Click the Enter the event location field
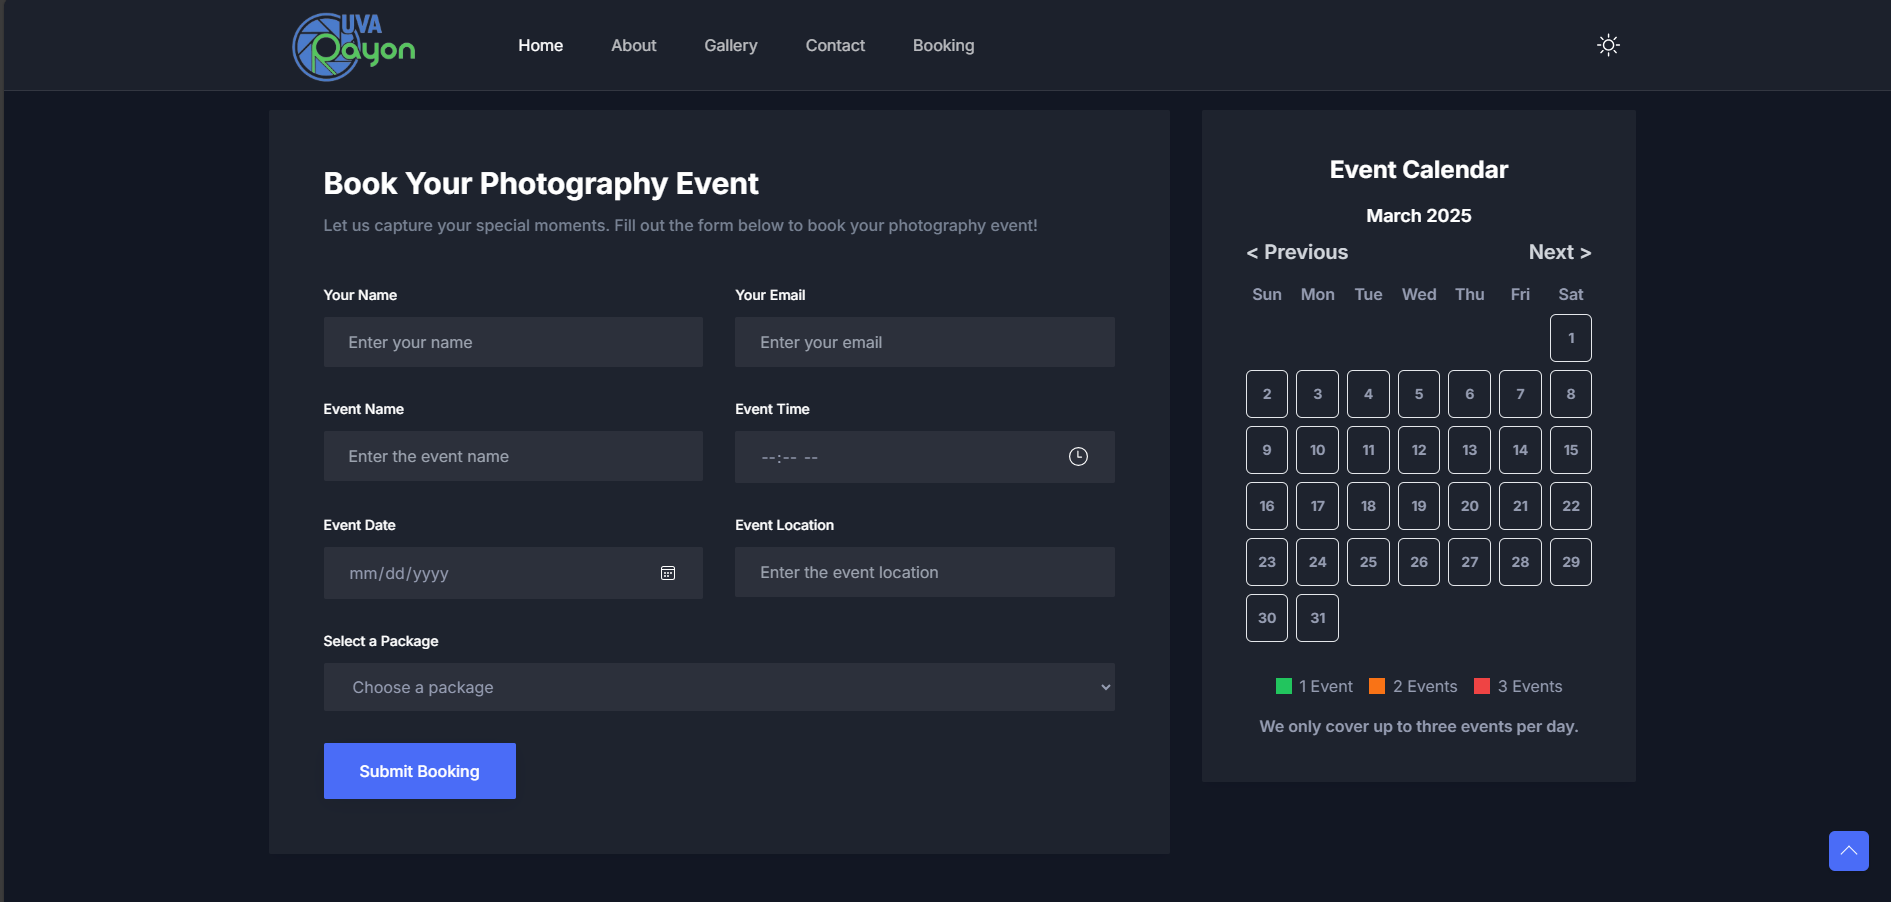 click(923, 572)
